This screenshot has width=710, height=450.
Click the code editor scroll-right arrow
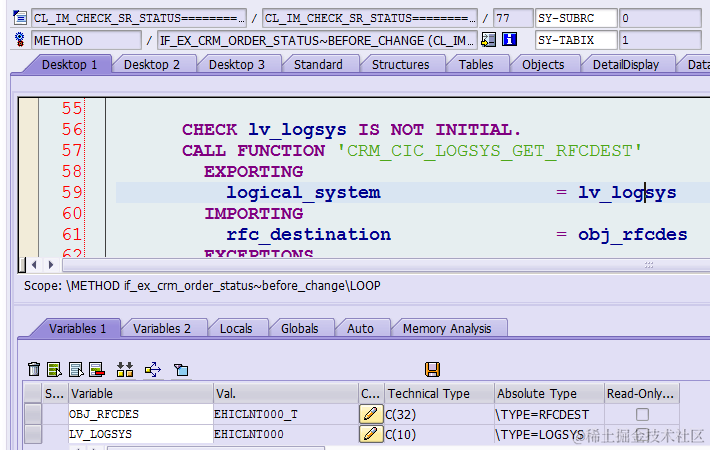51,264
